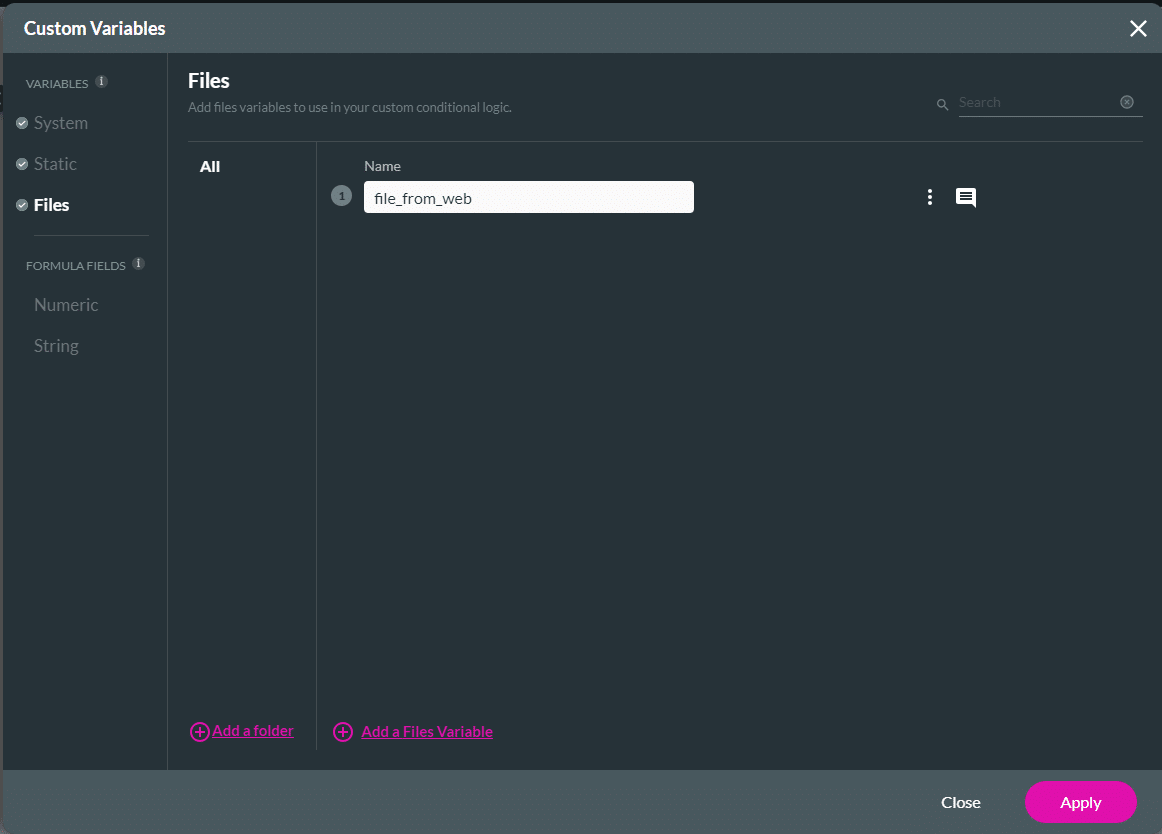Go to the String formula fields
The height and width of the screenshot is (834, 1162).
pyautogui.click(x=56, y=346)
